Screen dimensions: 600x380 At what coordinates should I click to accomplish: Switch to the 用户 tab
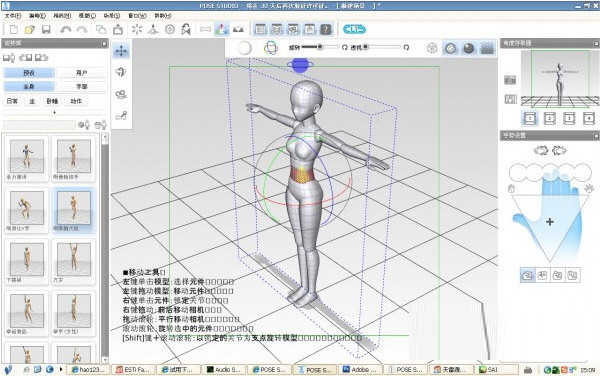(82, 73)
